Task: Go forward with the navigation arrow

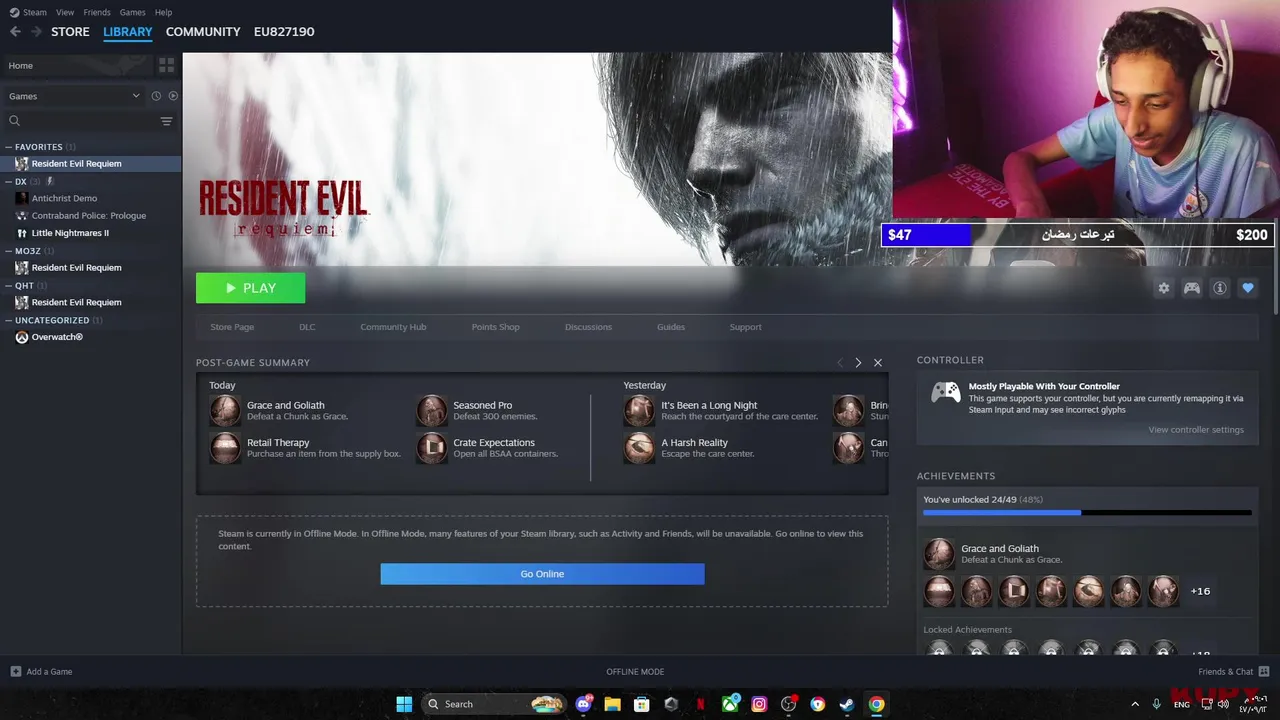Action: [36, 32]
